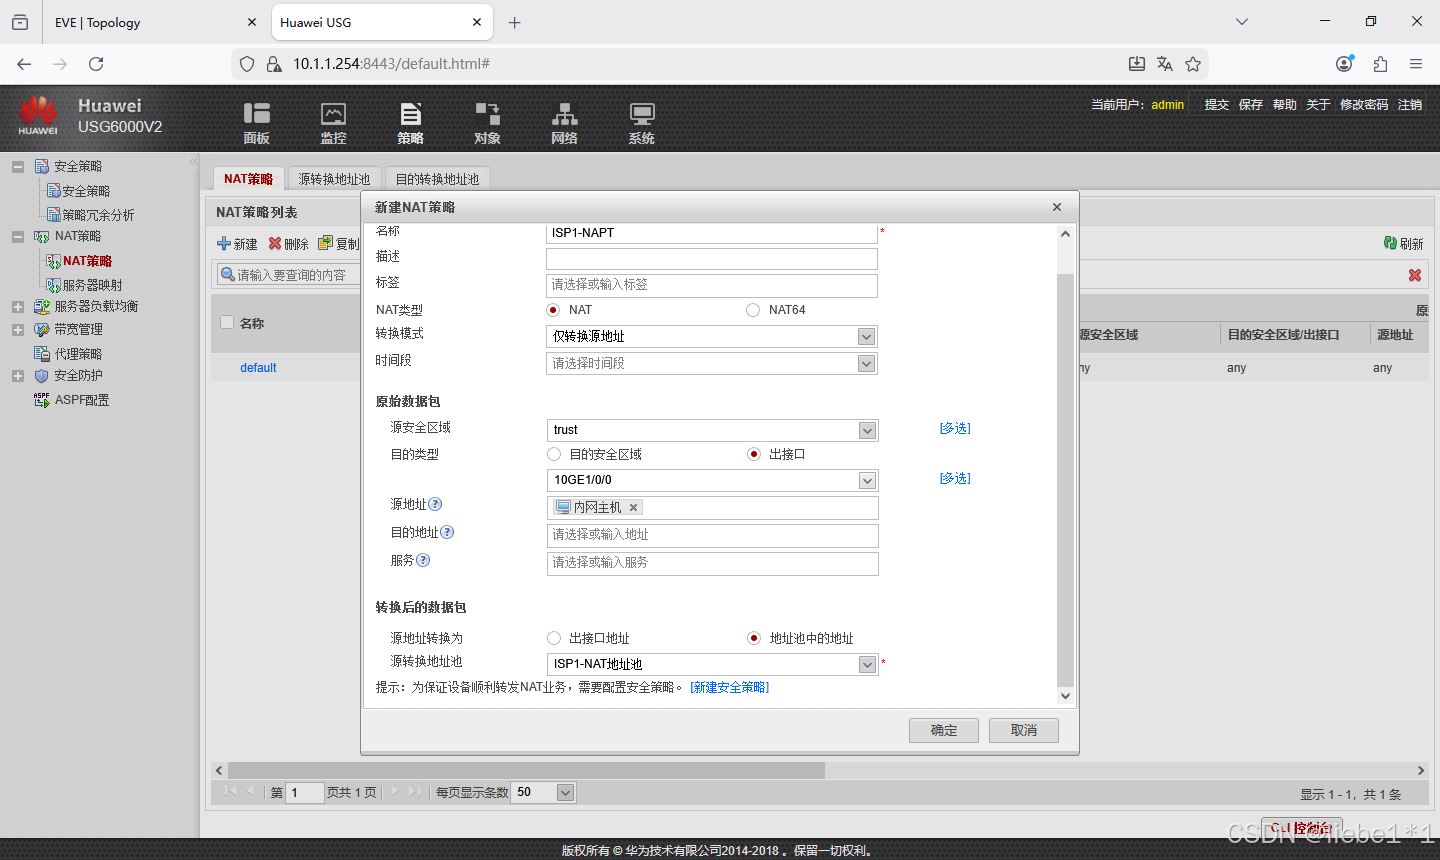The width and height of the screenshot is (1440, 860).
Task: Open the 对象 objects icon
Action: pyautogui.click(x=487, y=114)
